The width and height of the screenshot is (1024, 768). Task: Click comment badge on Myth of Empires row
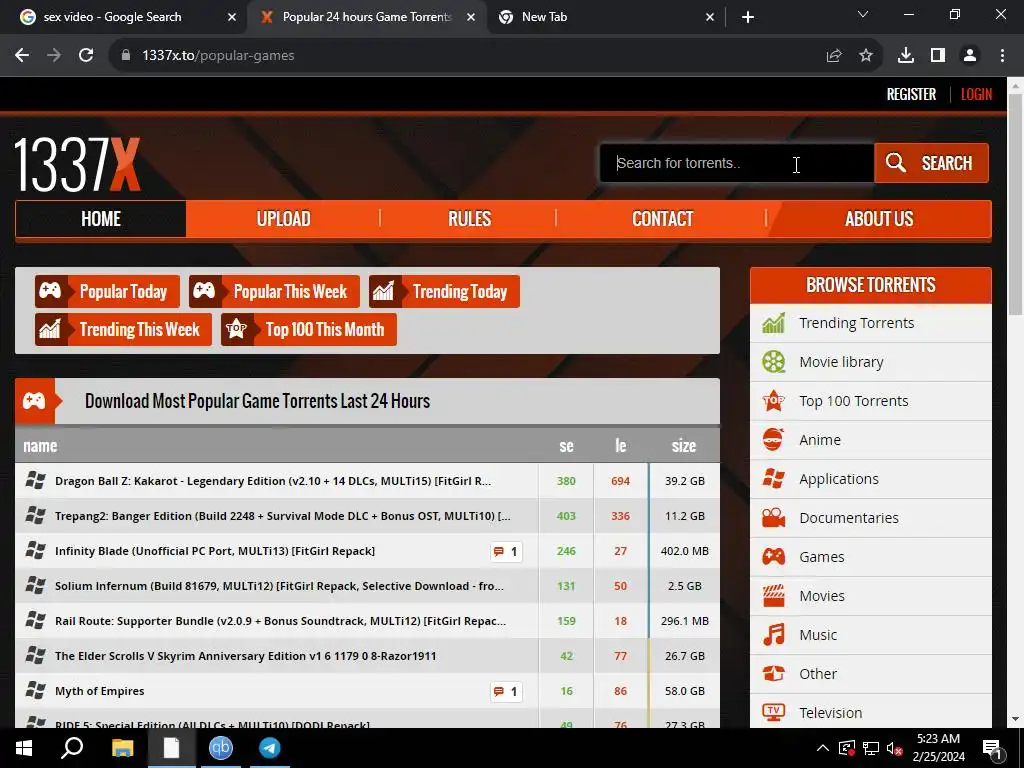point(506,692)
